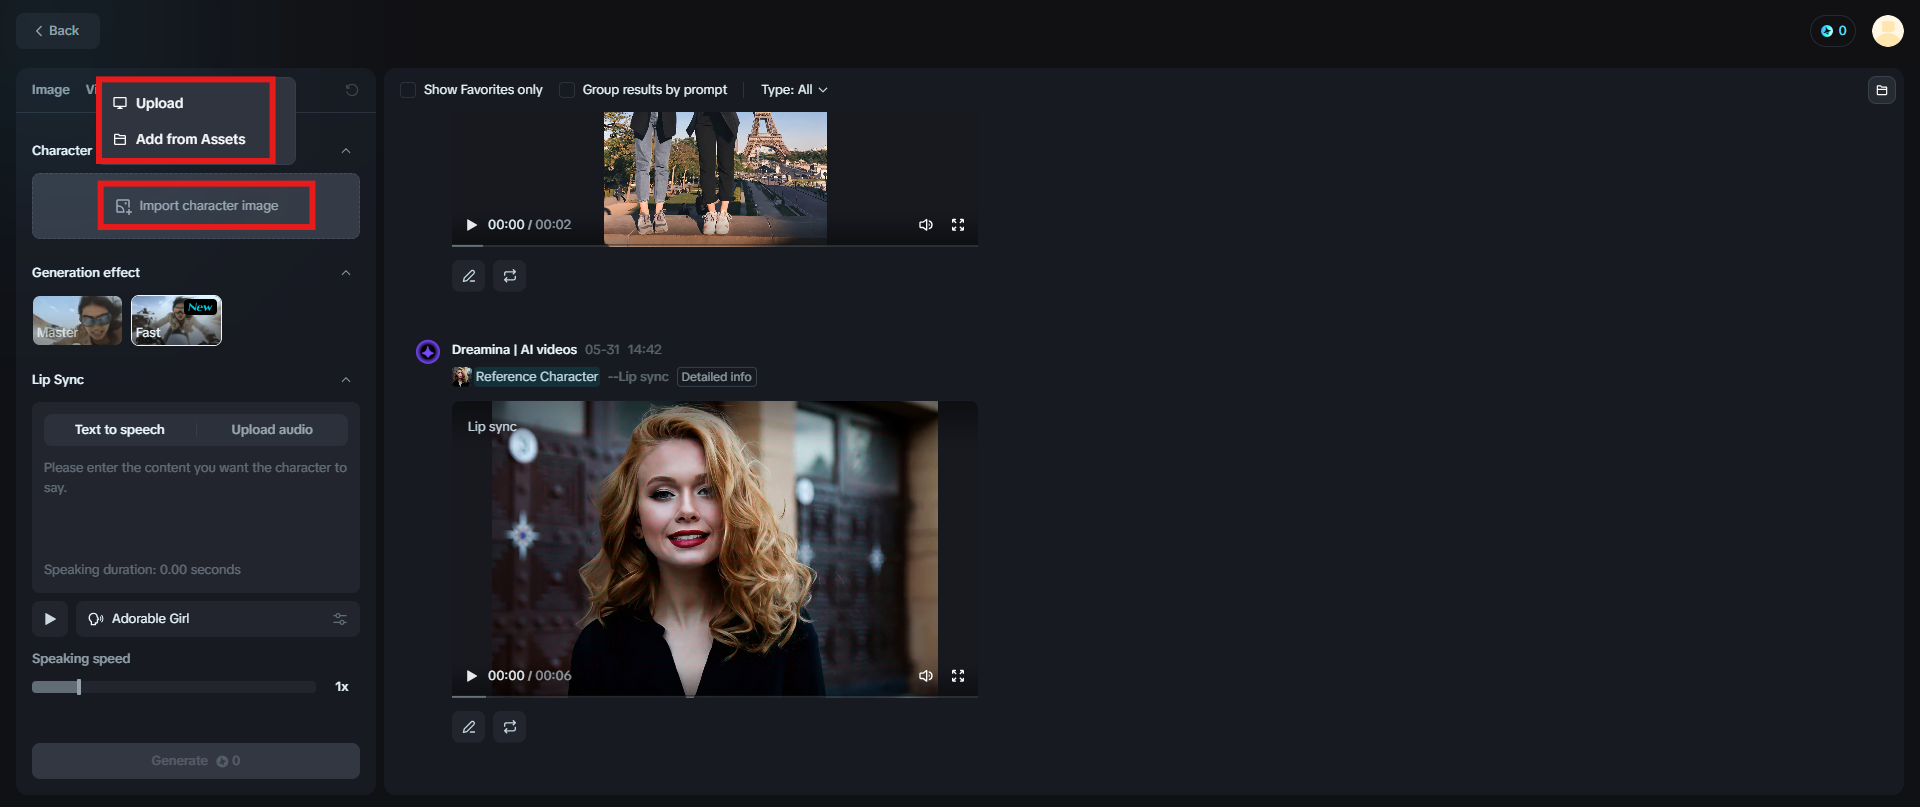Play the lip sync video
Image resolution: width=1920 pixels, height=807 pixels.
pyautogui.click(x=472, y=676)
